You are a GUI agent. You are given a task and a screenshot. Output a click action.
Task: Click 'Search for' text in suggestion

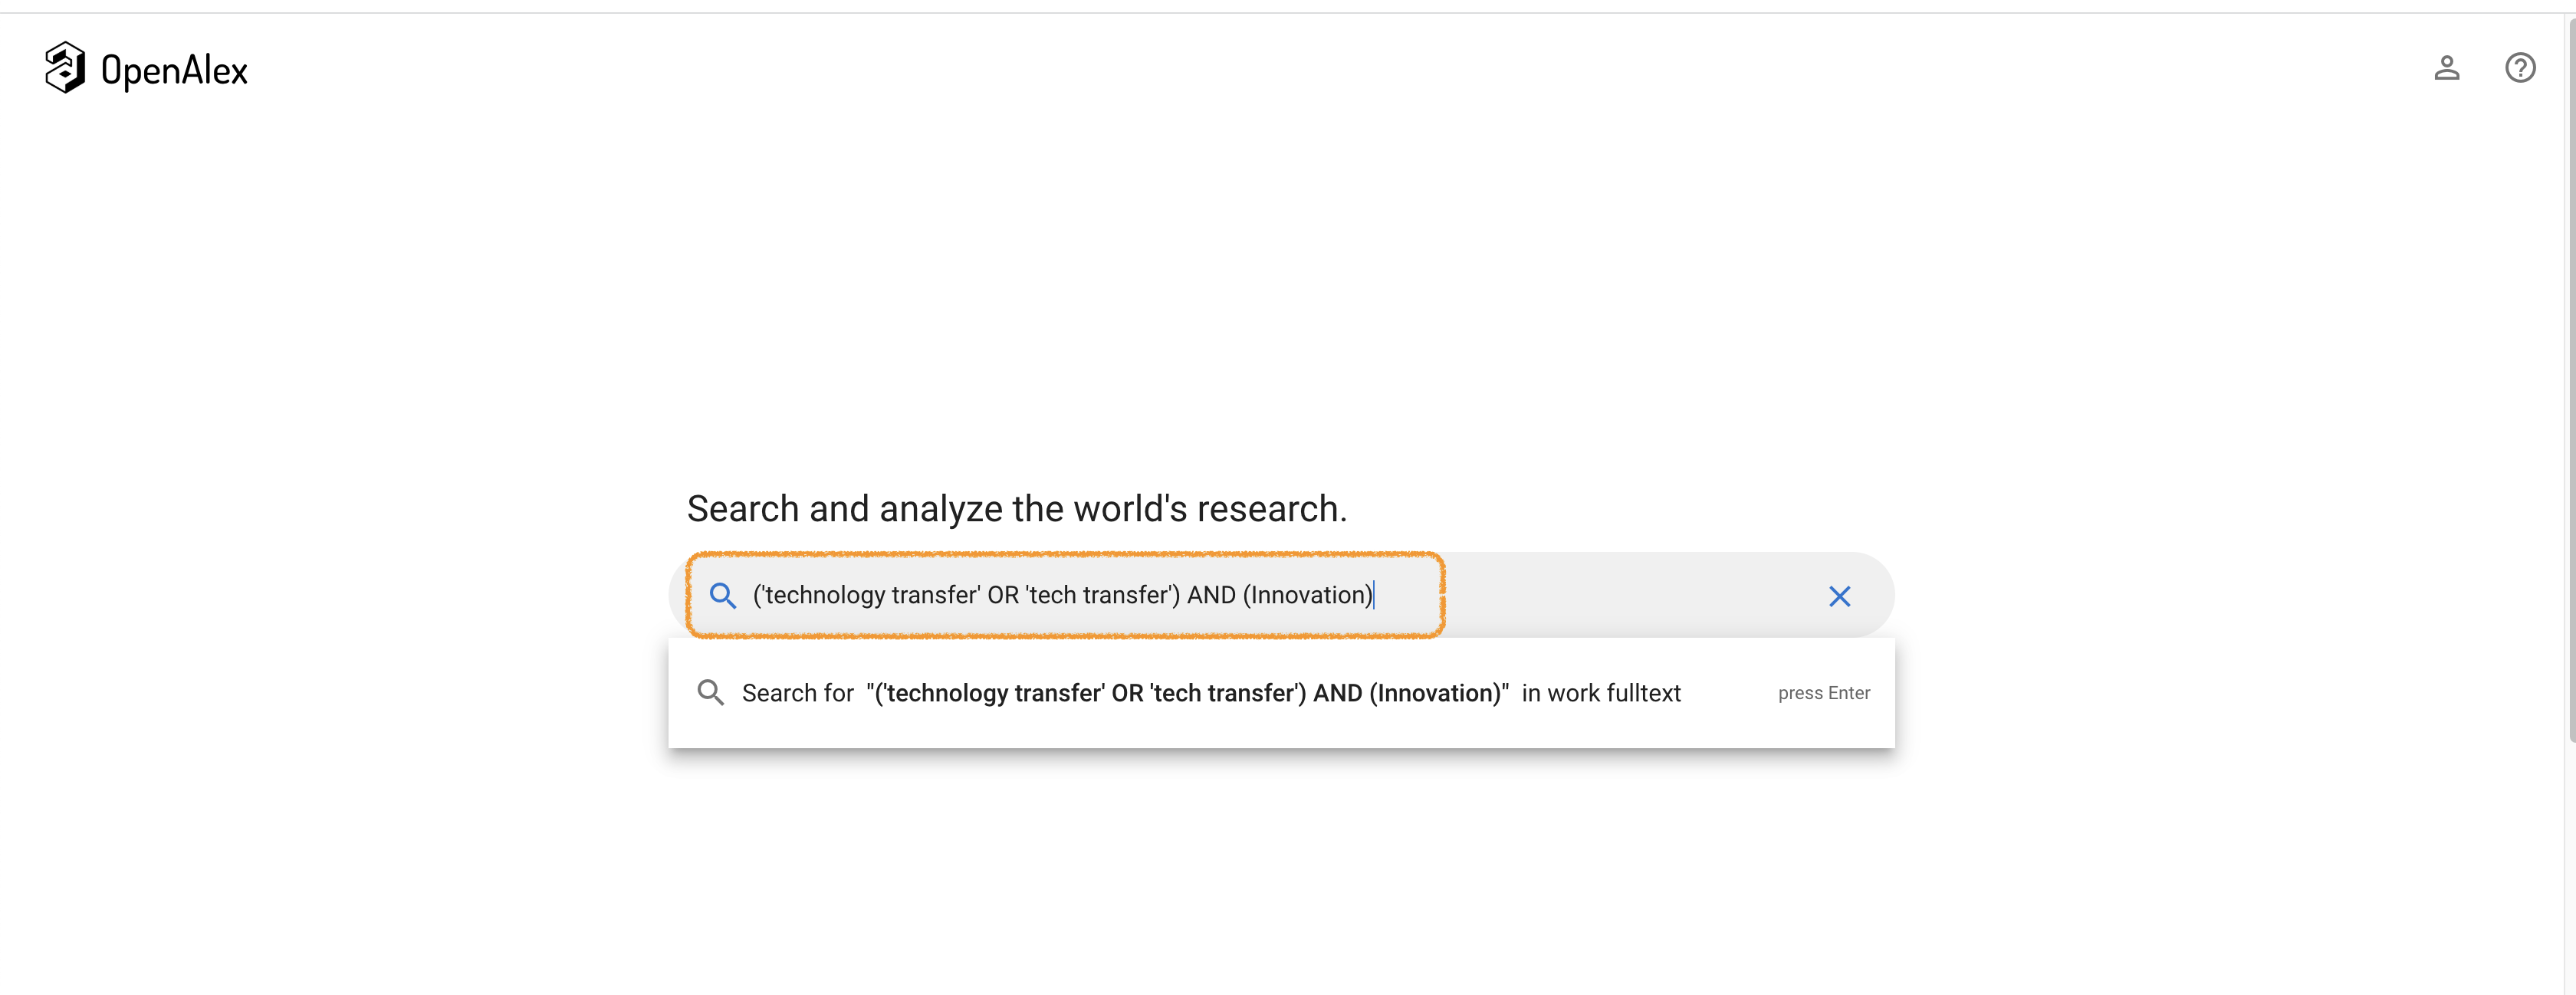click(797, 693)
